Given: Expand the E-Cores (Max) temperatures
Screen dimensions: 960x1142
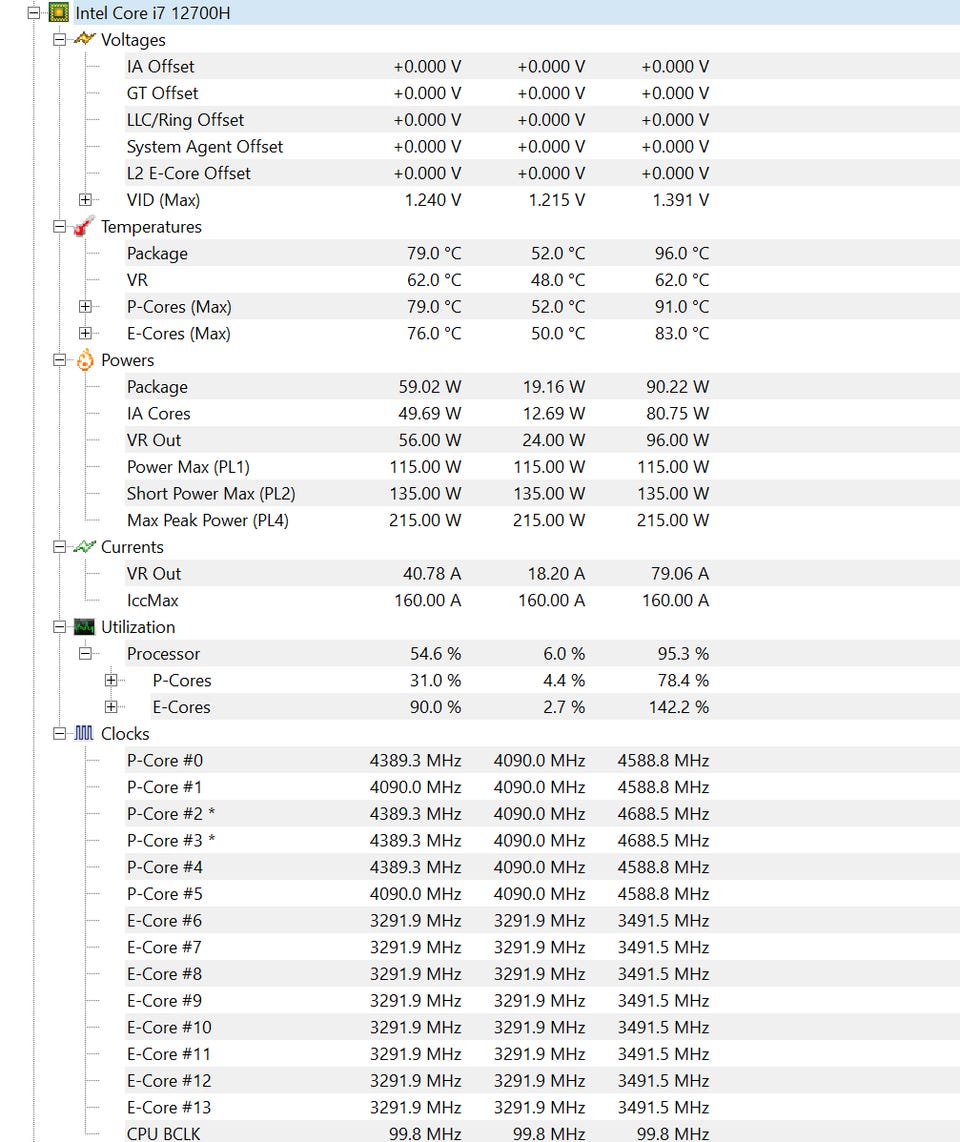Looking at the screenshot, I should coord(86,334).
